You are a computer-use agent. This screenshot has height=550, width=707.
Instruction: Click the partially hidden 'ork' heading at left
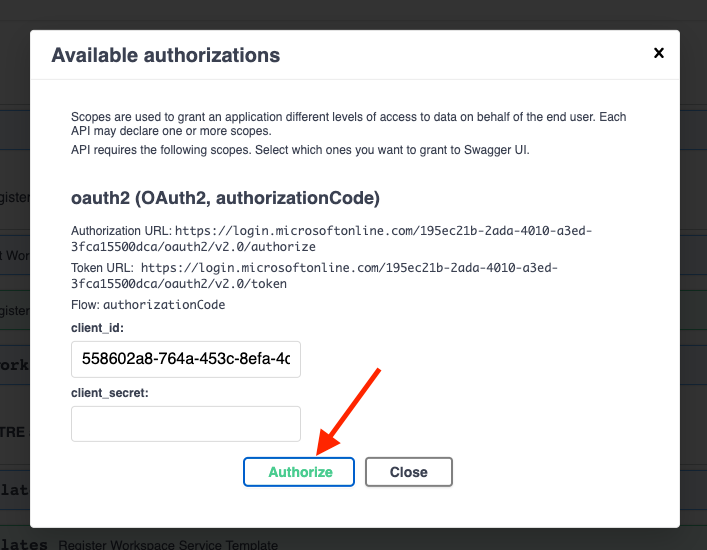(14, 365)
